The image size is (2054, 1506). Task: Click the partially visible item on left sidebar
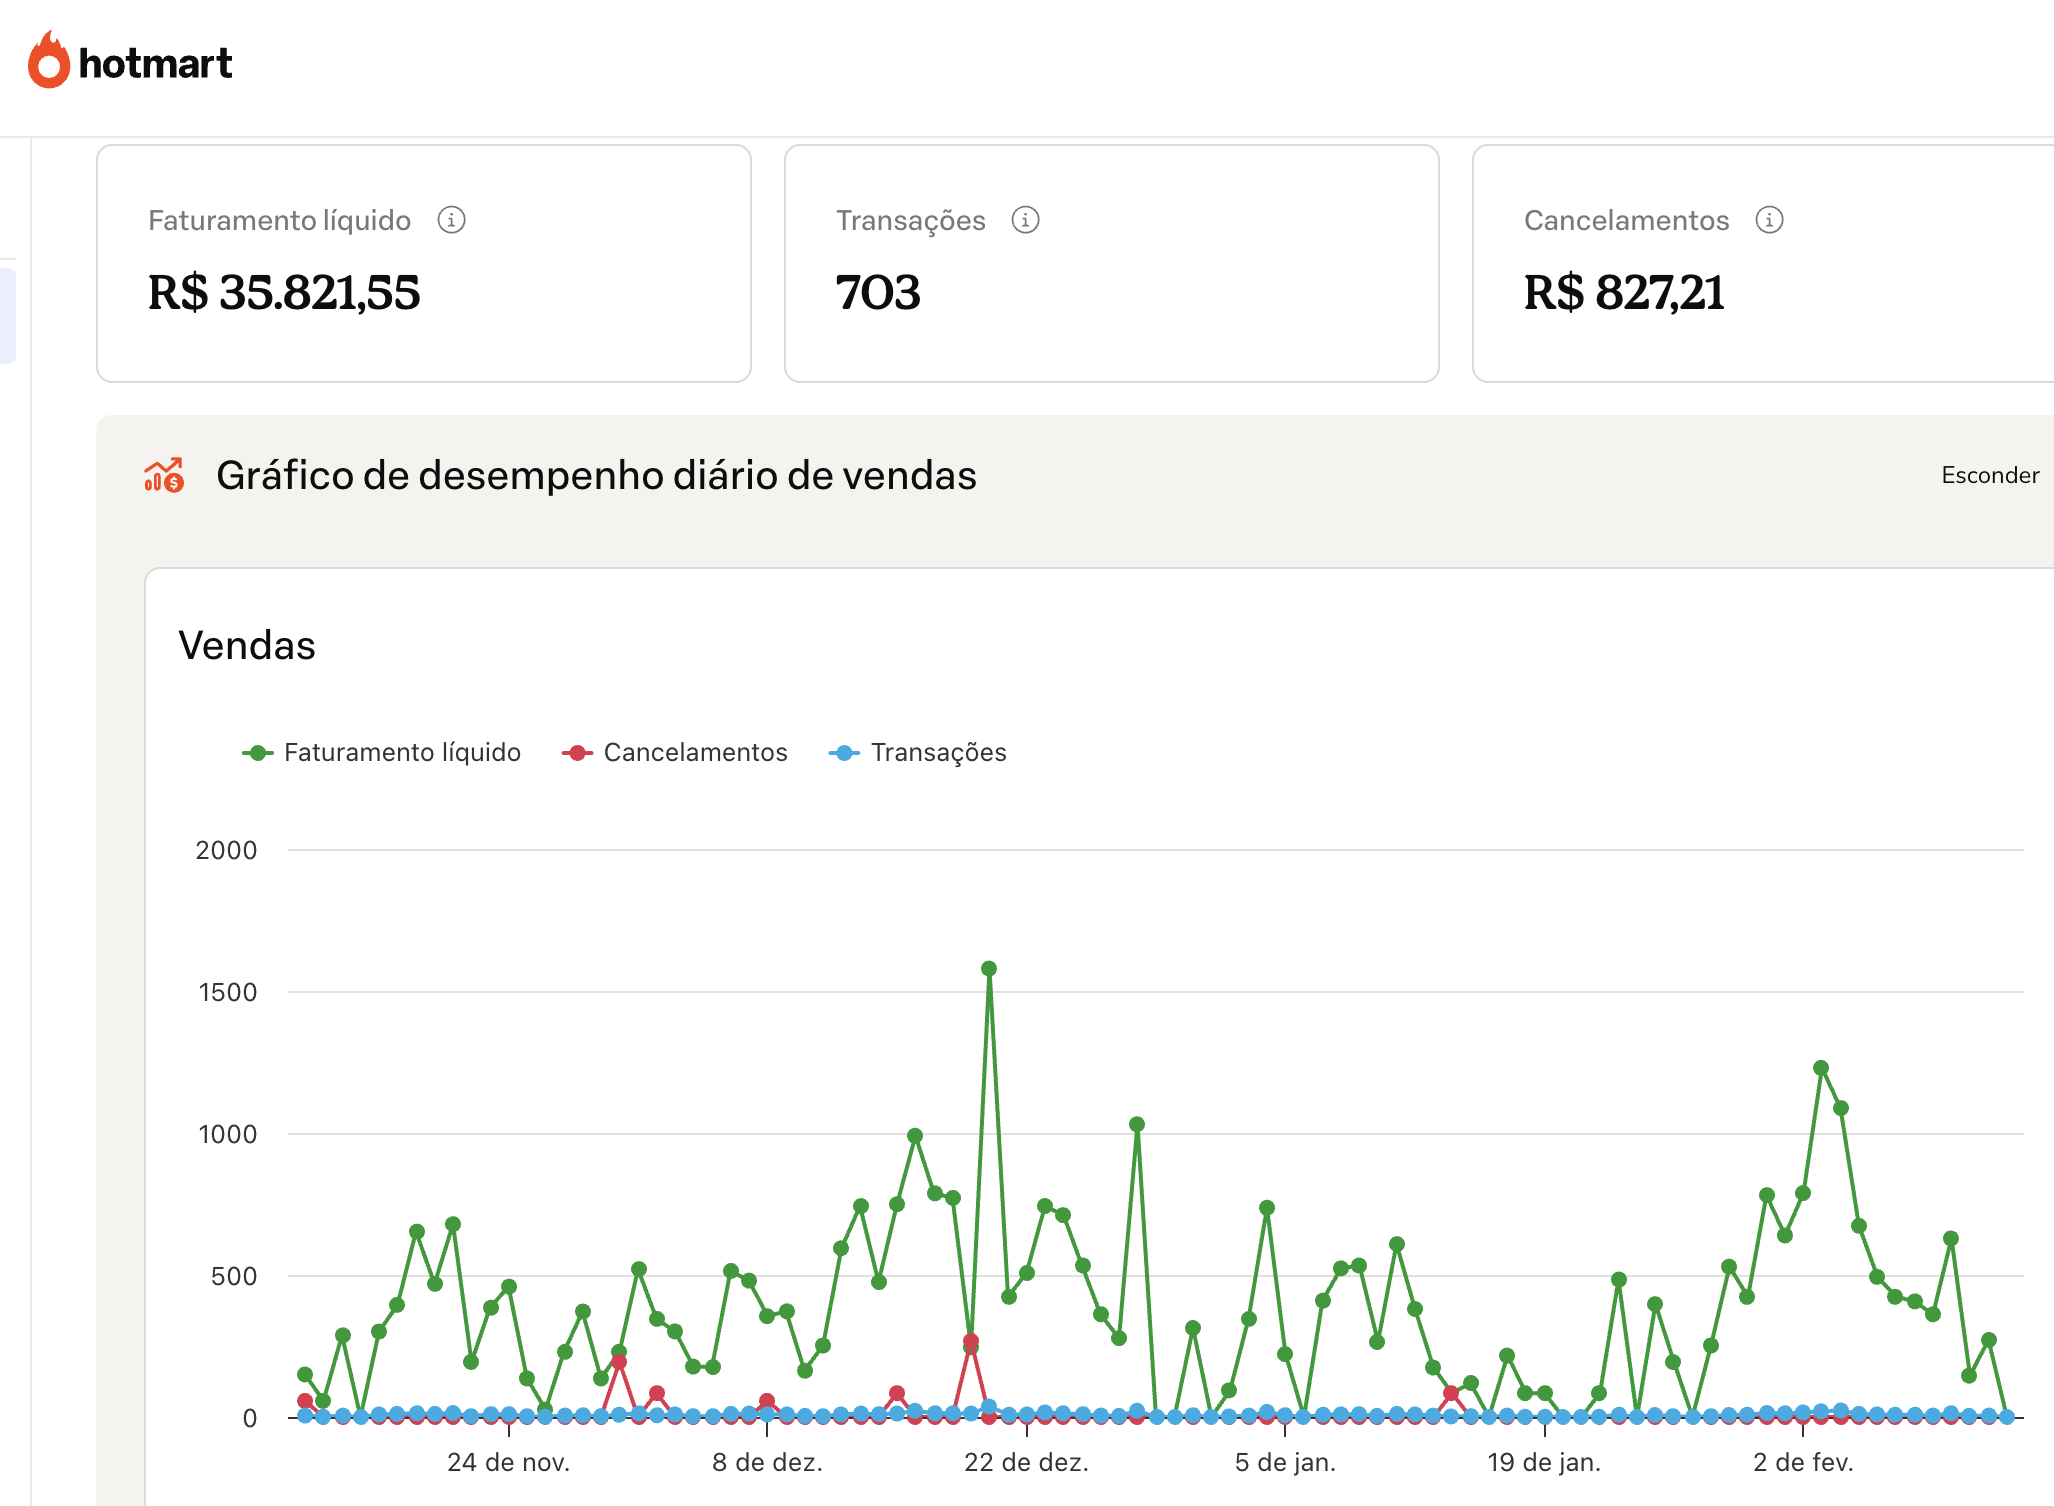point(8,313)
